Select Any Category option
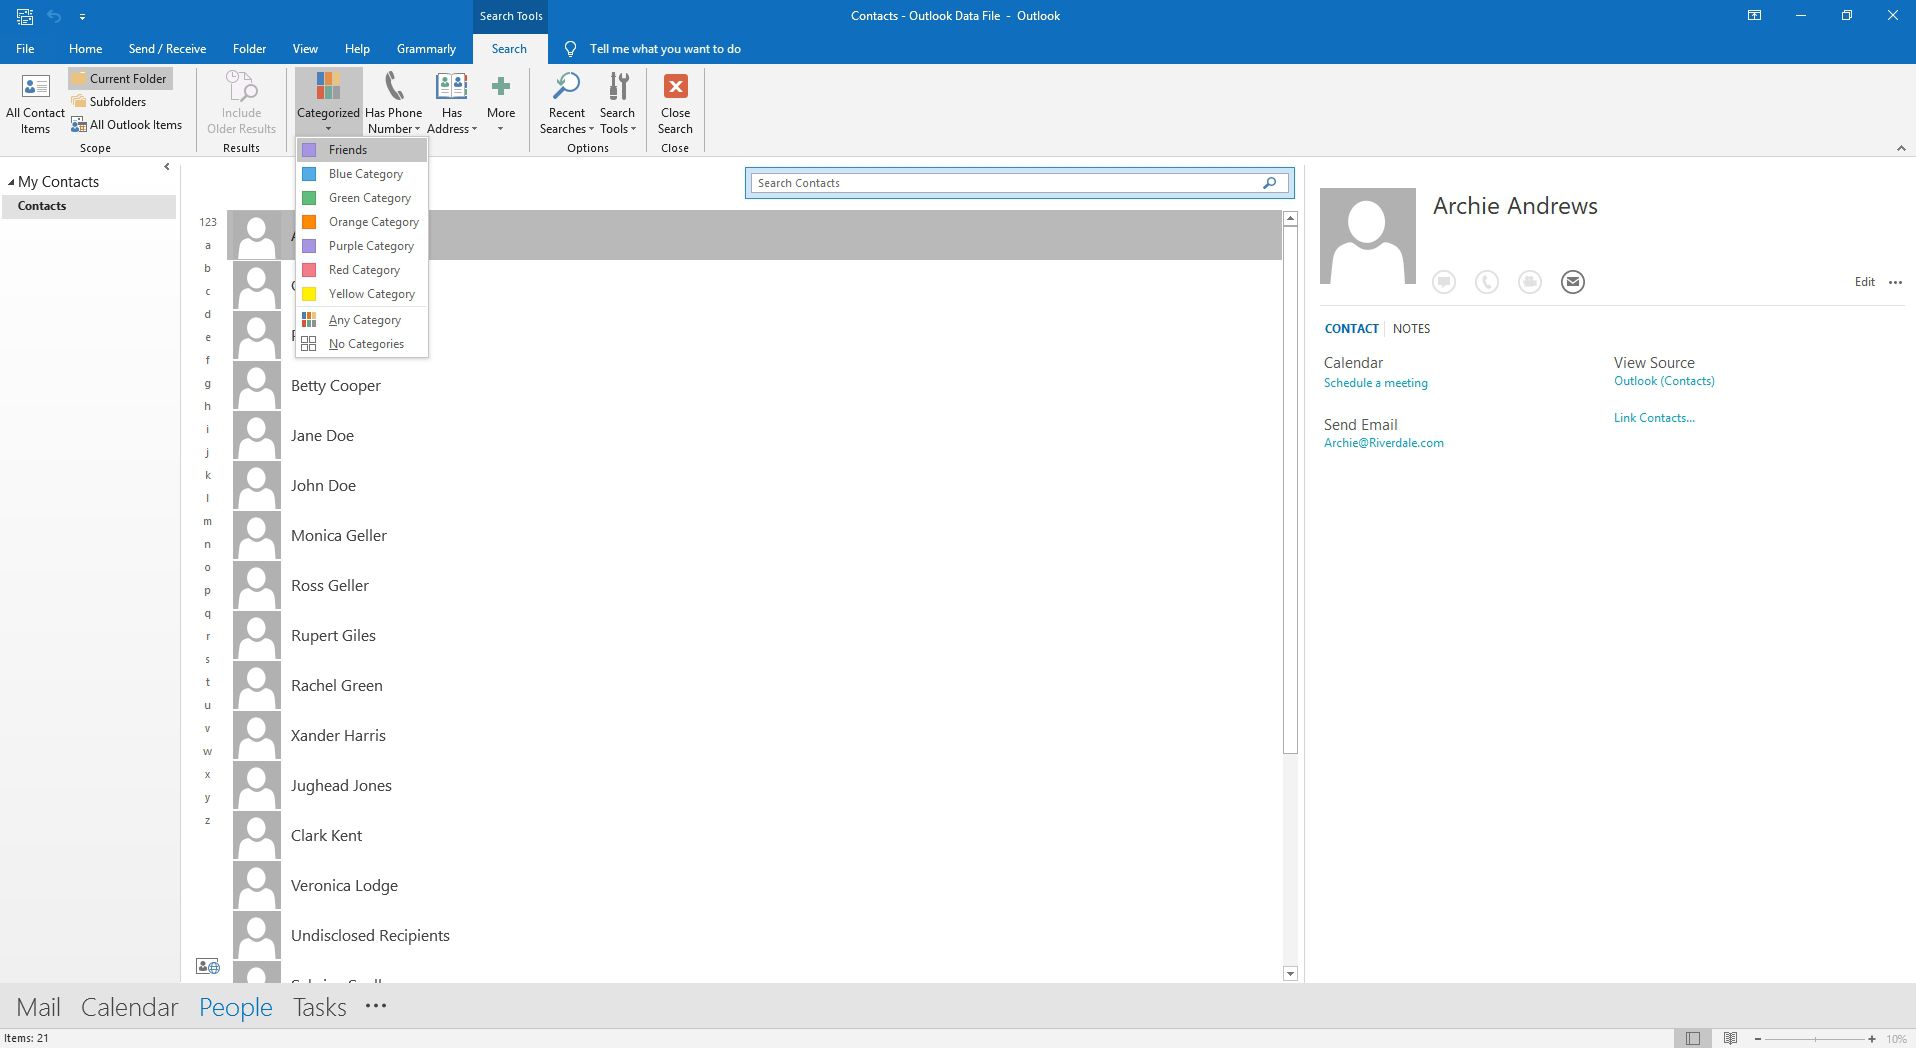The width and height of the screenshot is (1916, 1048). pyautogui.click(x=362, y=320)
